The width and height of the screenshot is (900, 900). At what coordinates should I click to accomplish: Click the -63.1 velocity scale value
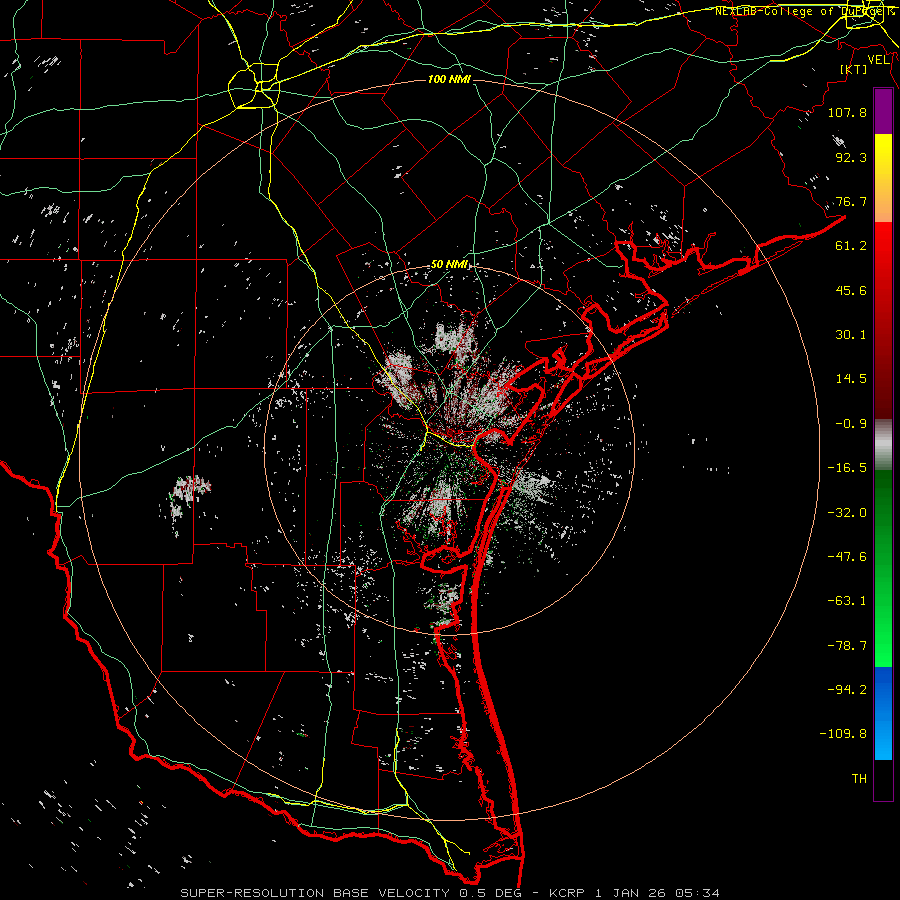click(847, 601)
